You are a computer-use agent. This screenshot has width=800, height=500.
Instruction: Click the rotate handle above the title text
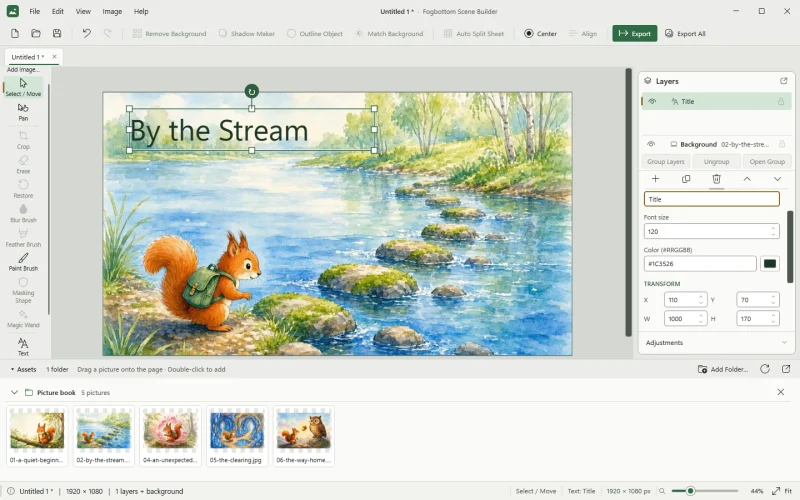(252, 91)
